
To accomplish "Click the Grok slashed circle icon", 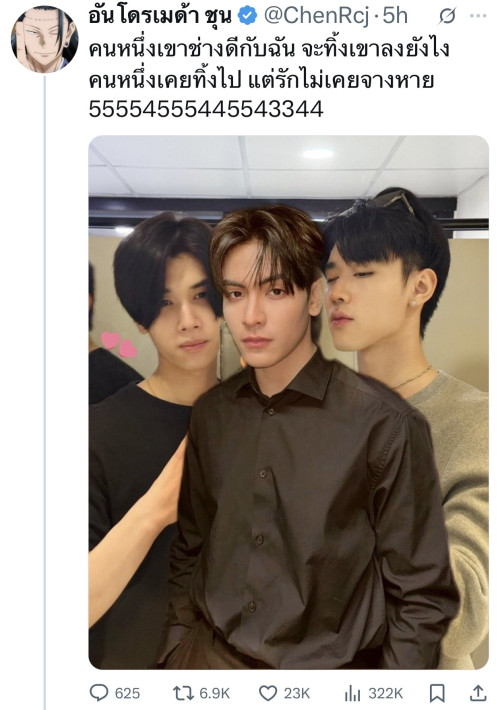I will [x=447, y=17].
